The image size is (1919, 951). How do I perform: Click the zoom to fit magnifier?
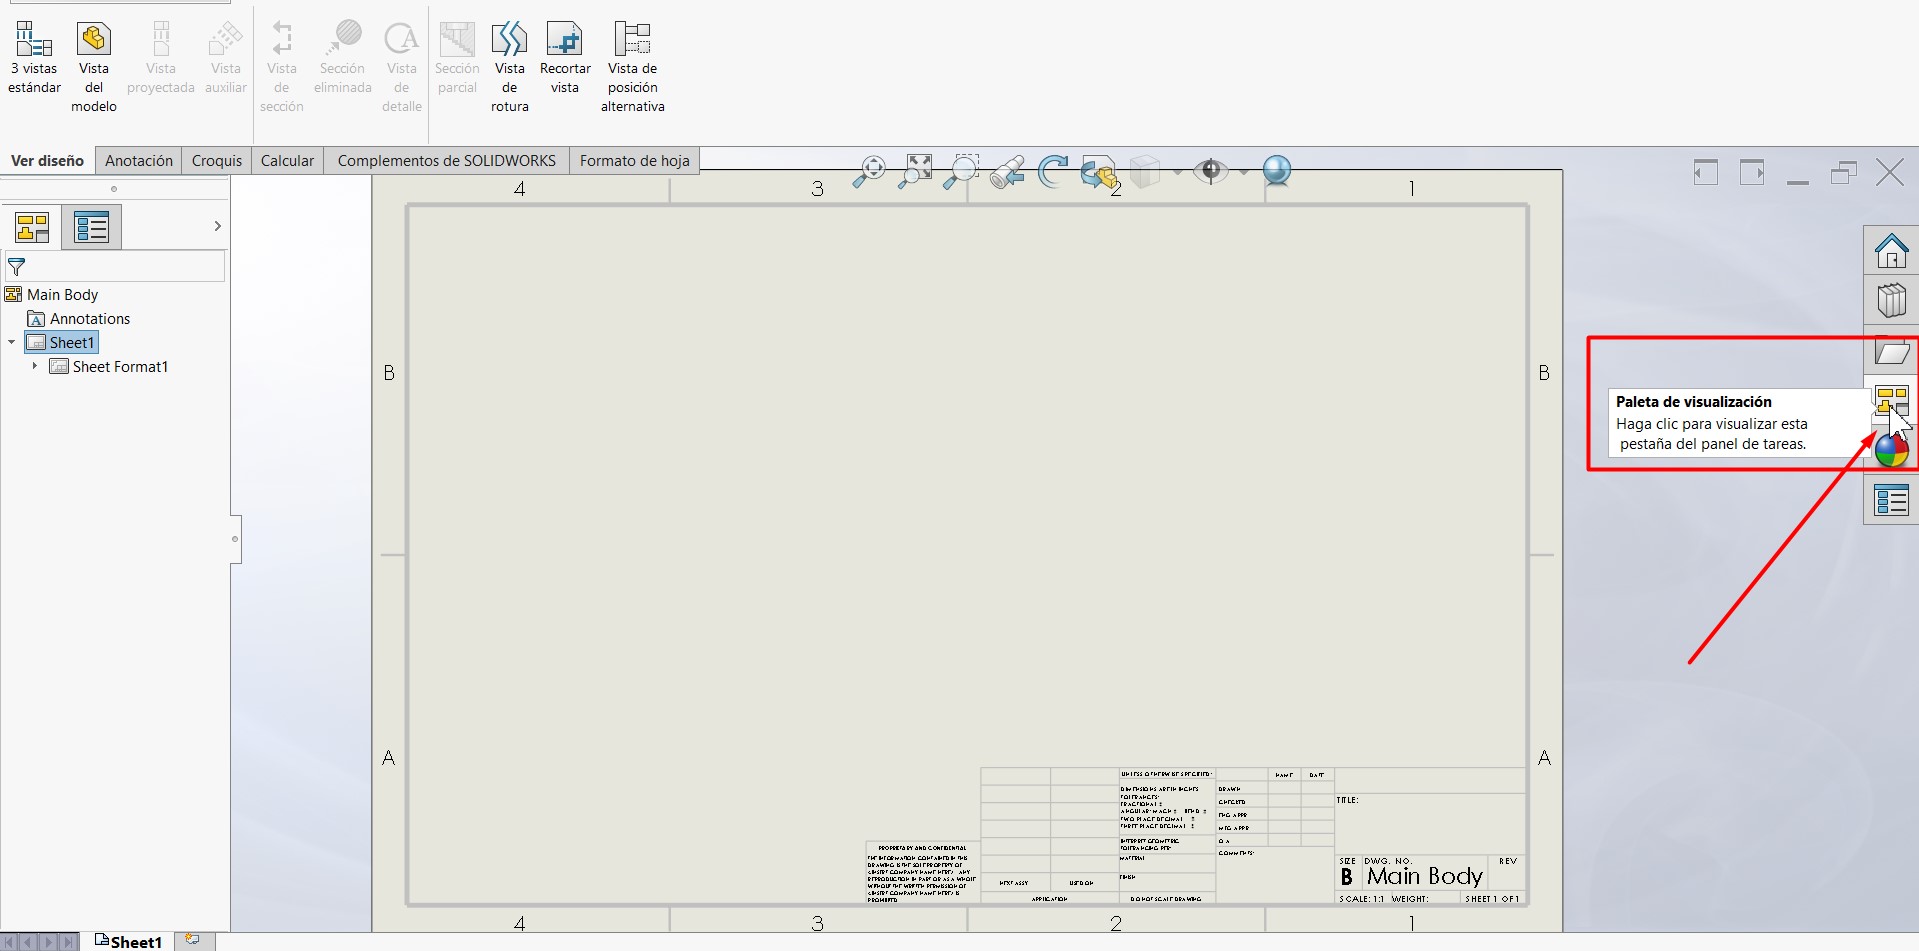(869, 172)
